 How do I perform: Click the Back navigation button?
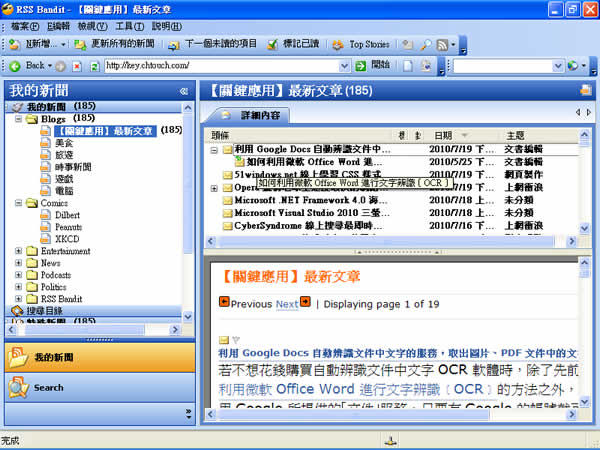[x=28, y=66]
